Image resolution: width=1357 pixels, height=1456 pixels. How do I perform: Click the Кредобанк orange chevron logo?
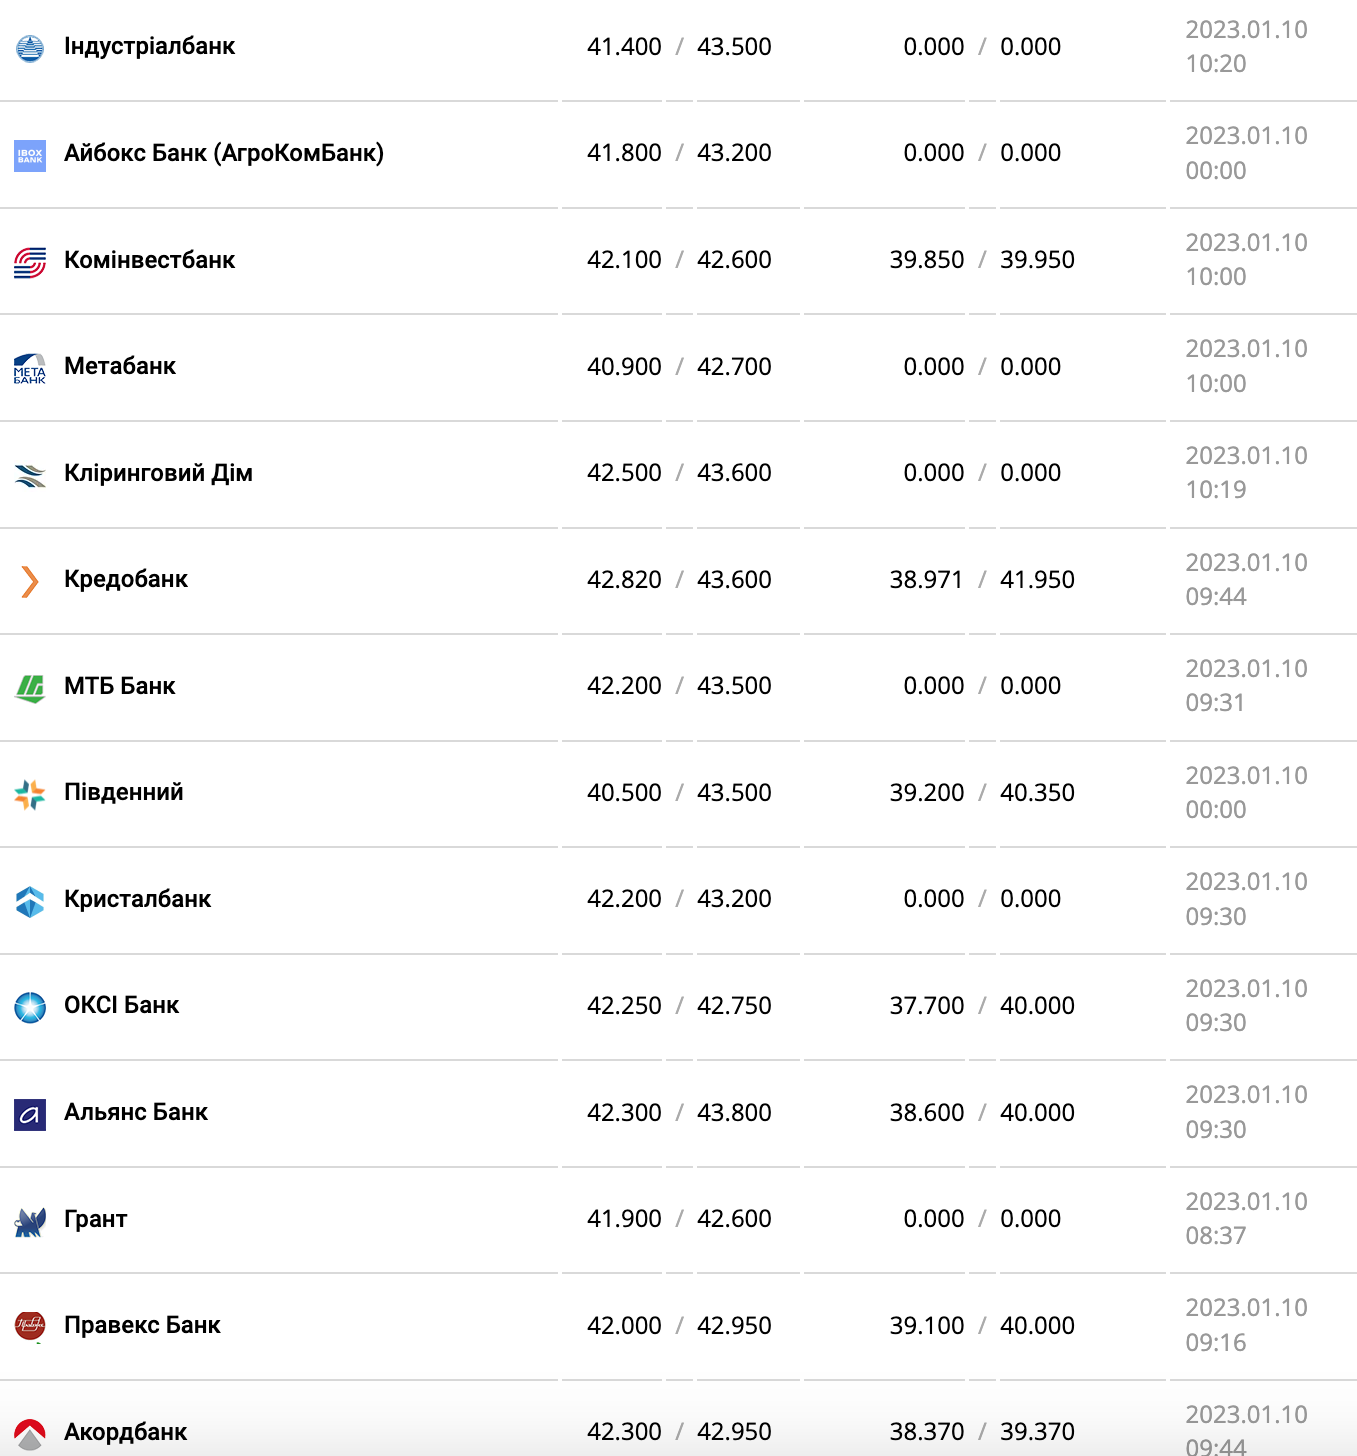click(30, 581)
